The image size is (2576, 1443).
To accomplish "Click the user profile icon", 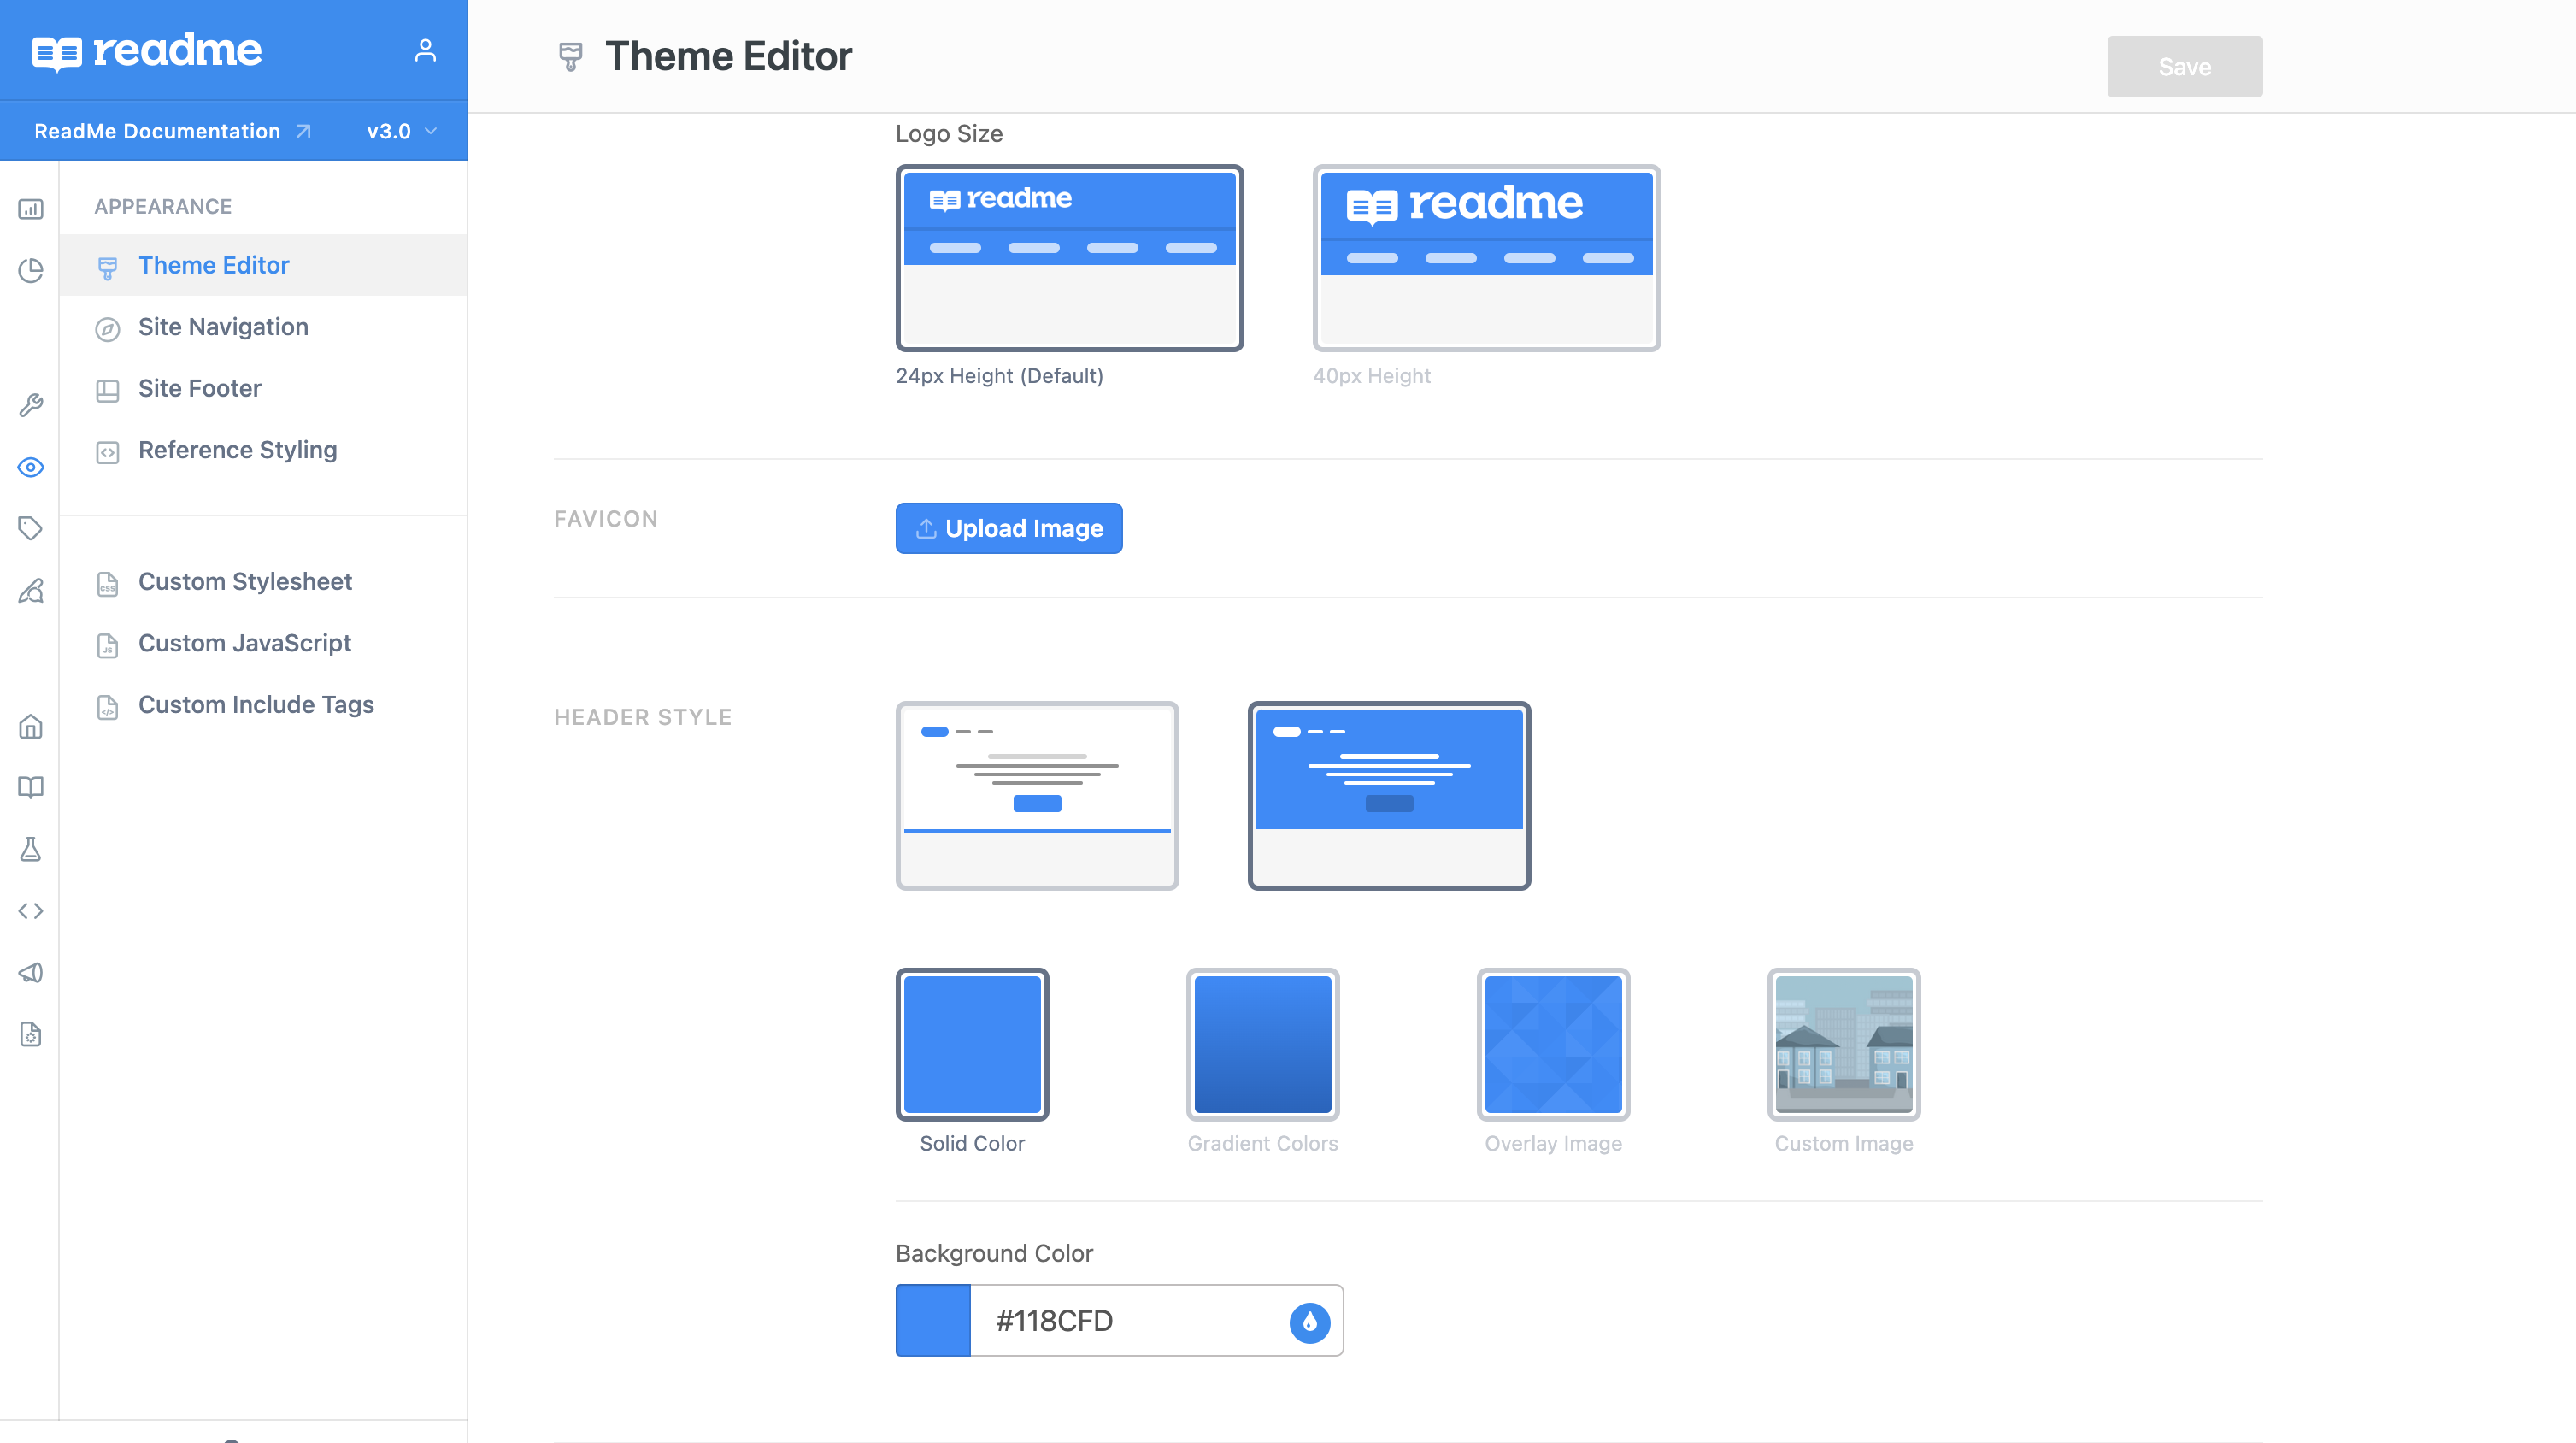I will [x=425, y=50].
